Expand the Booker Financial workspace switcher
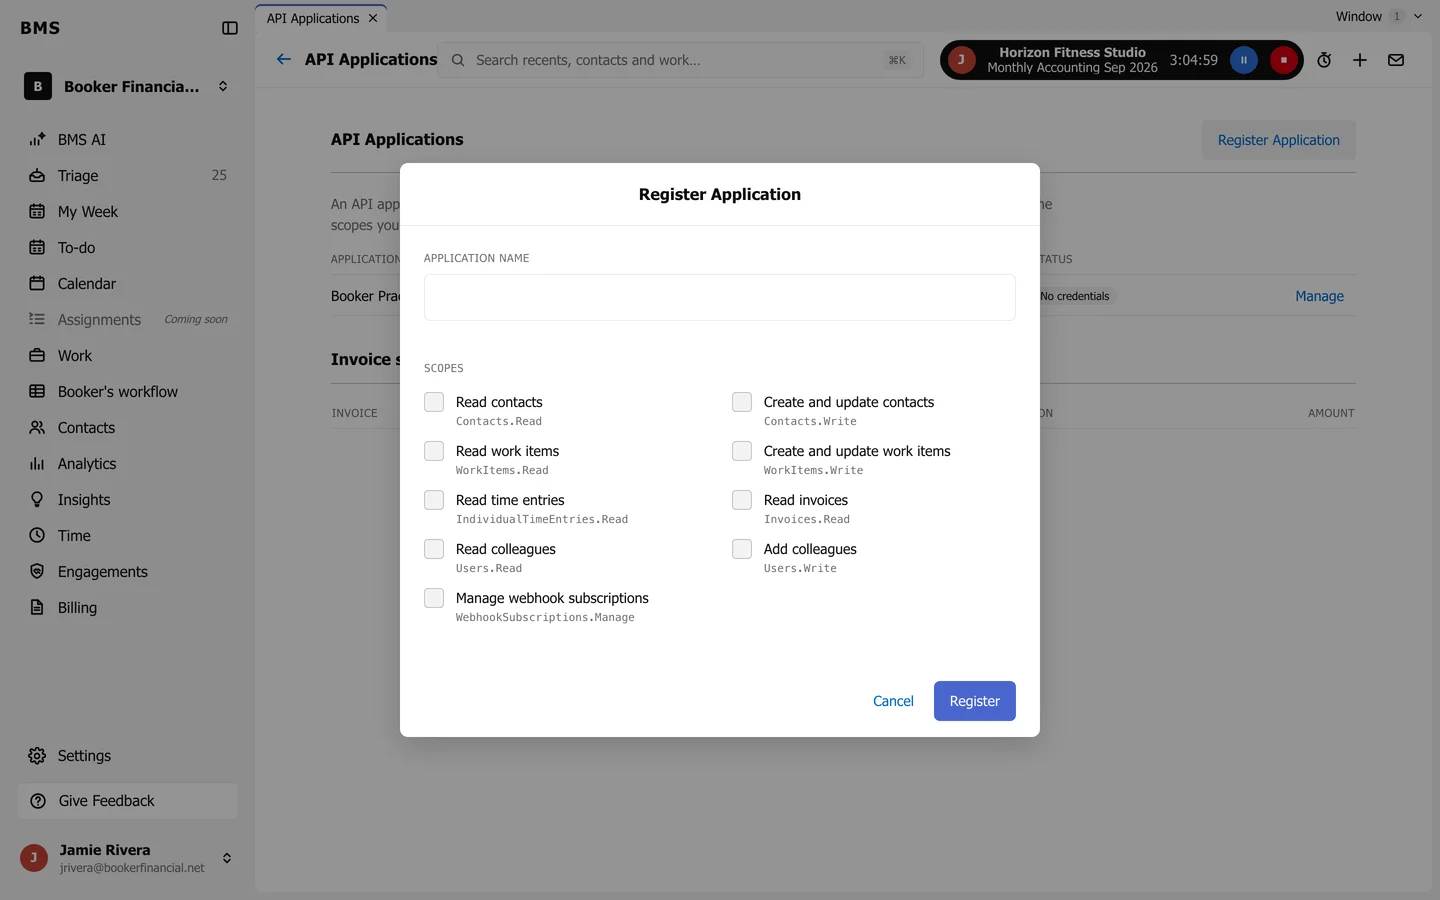This screenshot has height=900, width=1440. [127, 87]
